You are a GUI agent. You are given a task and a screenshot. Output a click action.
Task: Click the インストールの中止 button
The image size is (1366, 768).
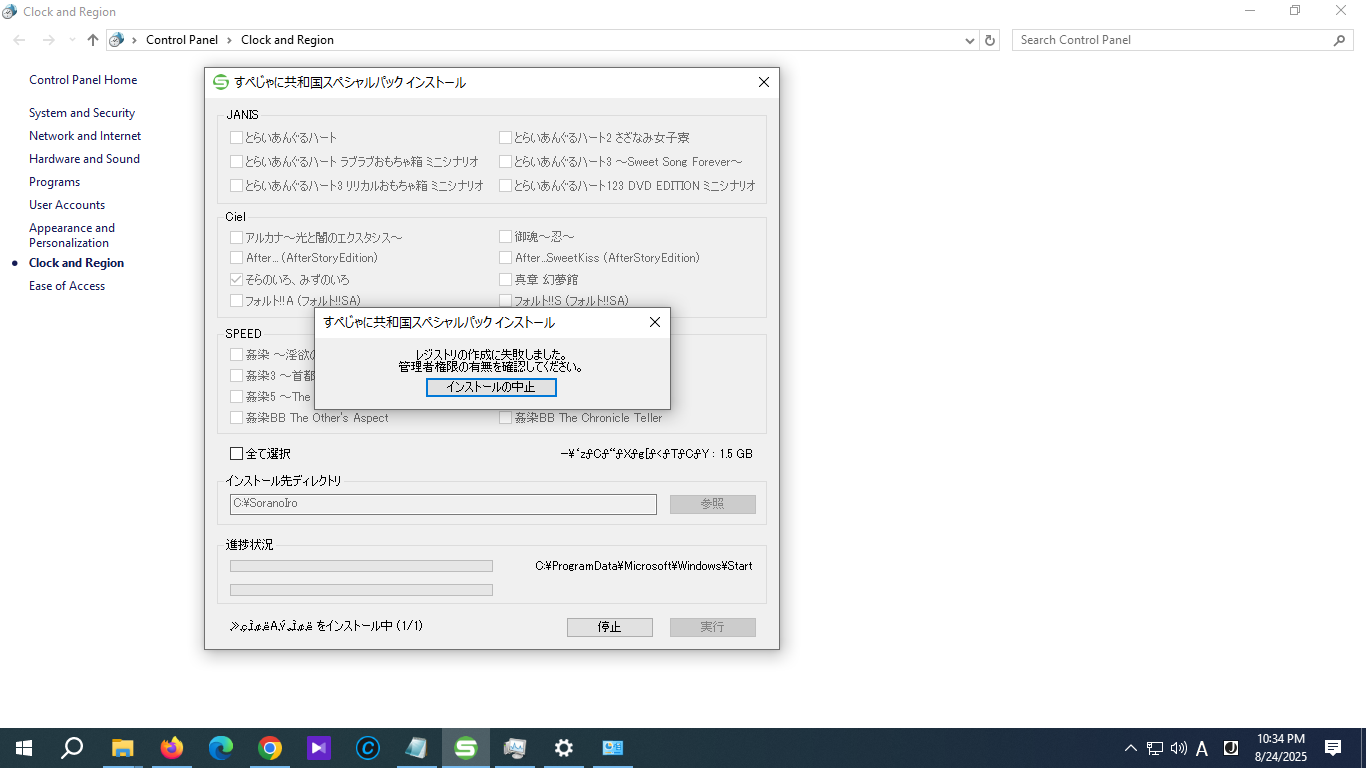click(x=491, y=387)
